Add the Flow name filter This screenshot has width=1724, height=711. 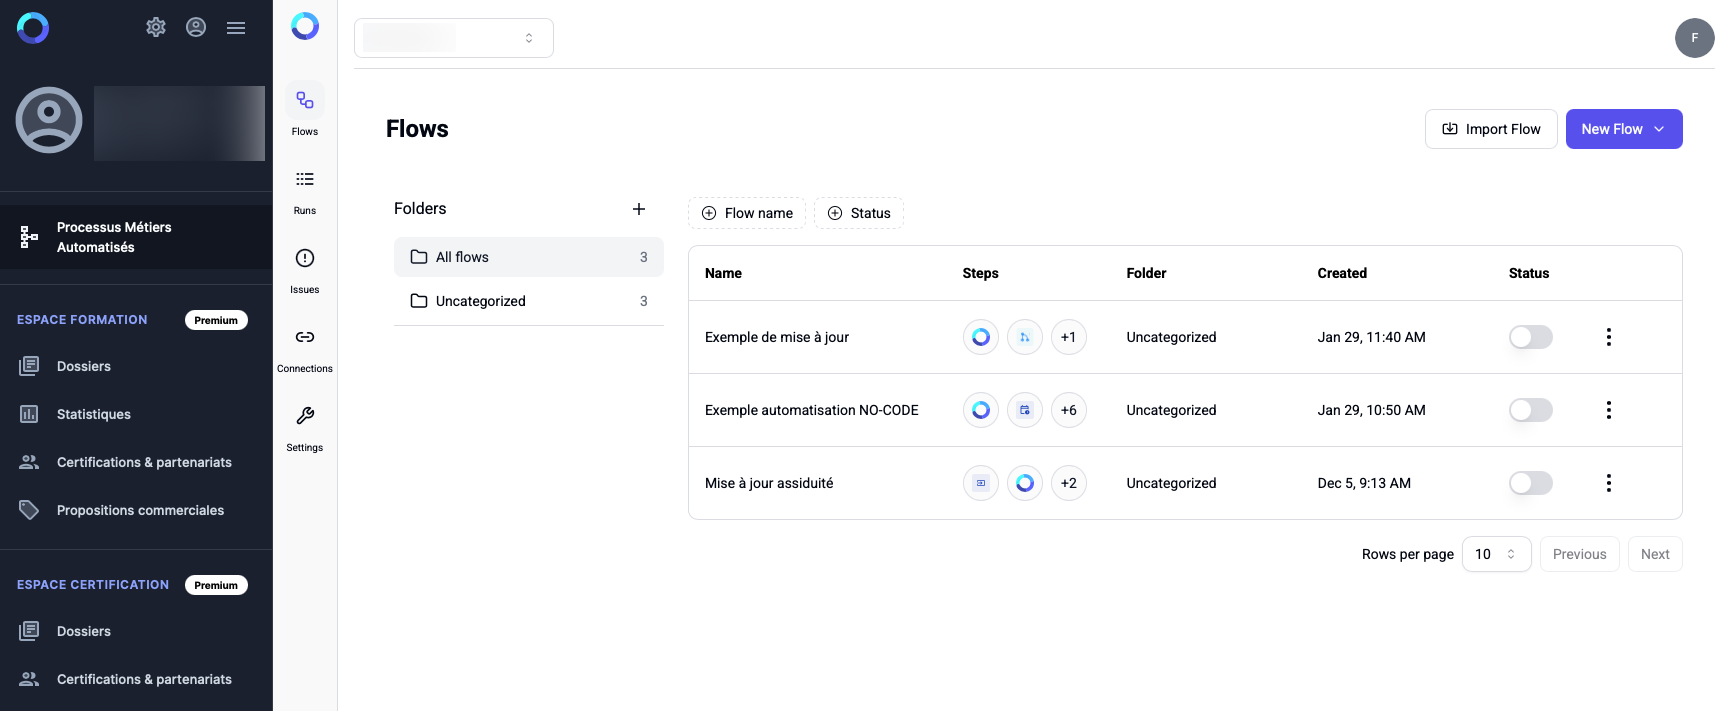[747, 213]
